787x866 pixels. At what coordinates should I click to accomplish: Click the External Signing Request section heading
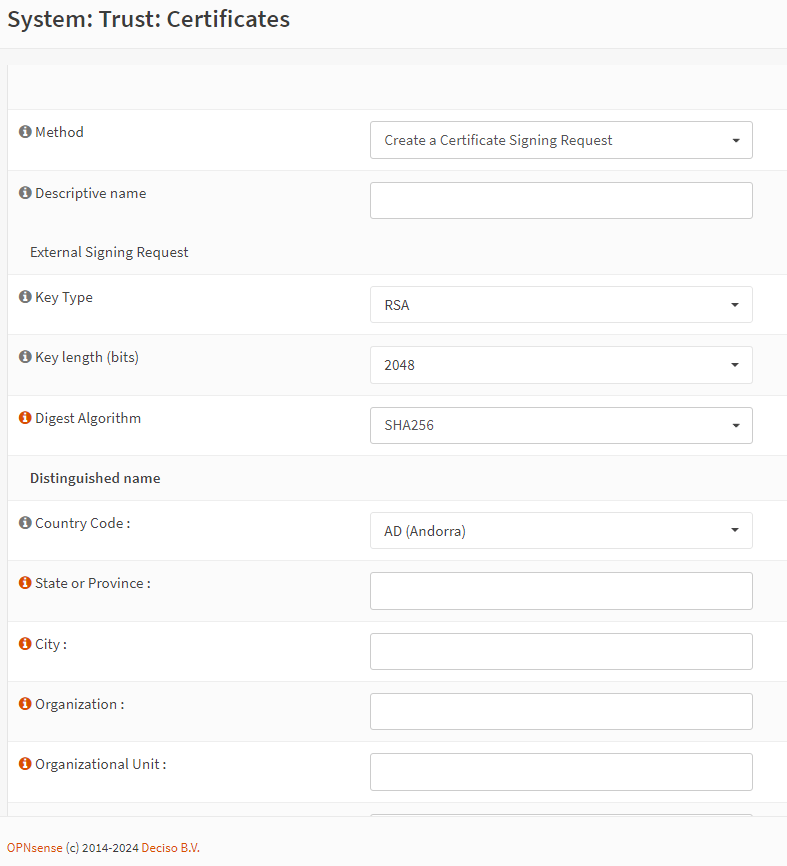tap(109, 252)
